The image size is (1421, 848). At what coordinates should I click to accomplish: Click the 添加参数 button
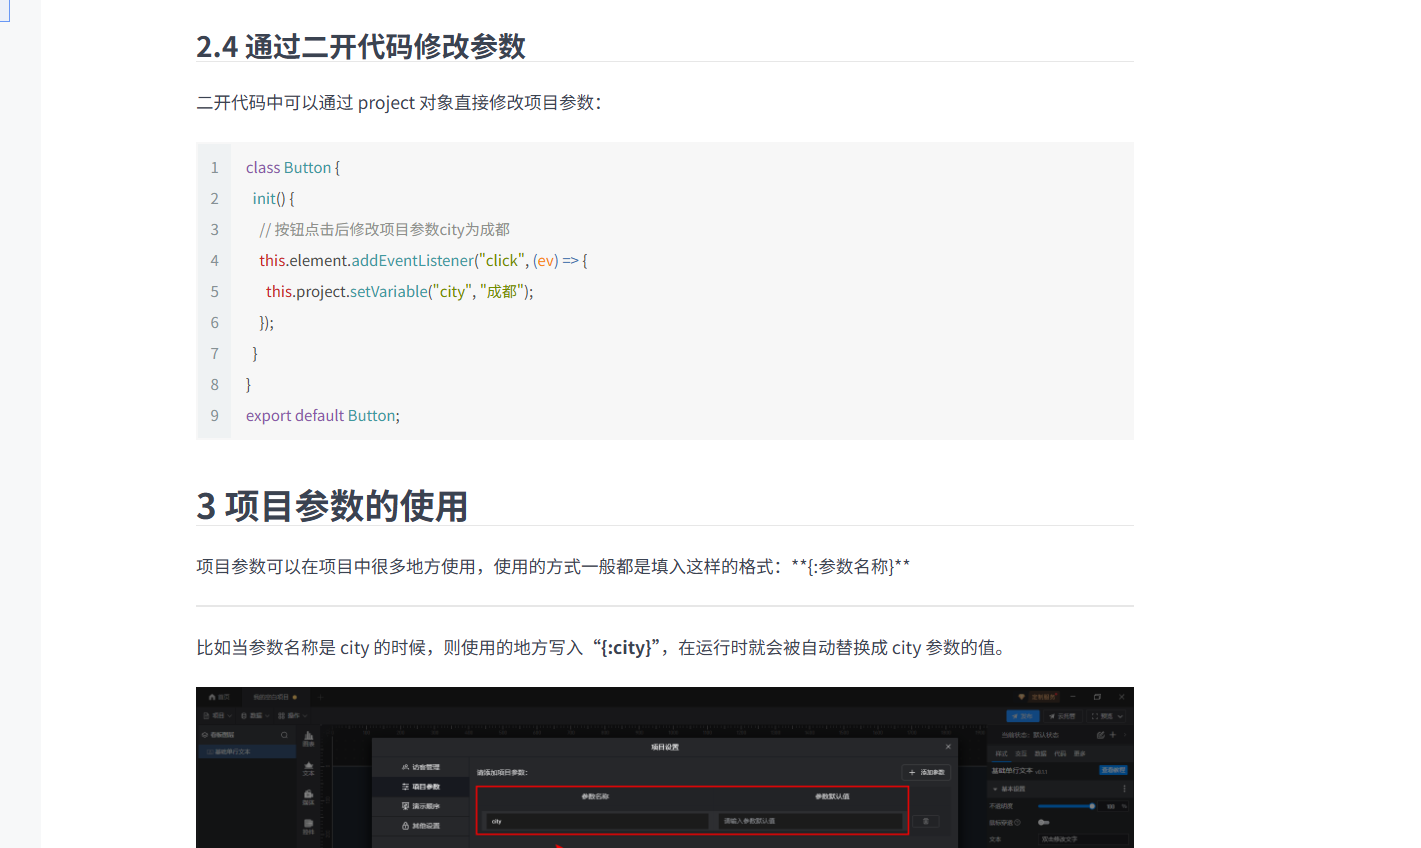(x=926, y=772)
